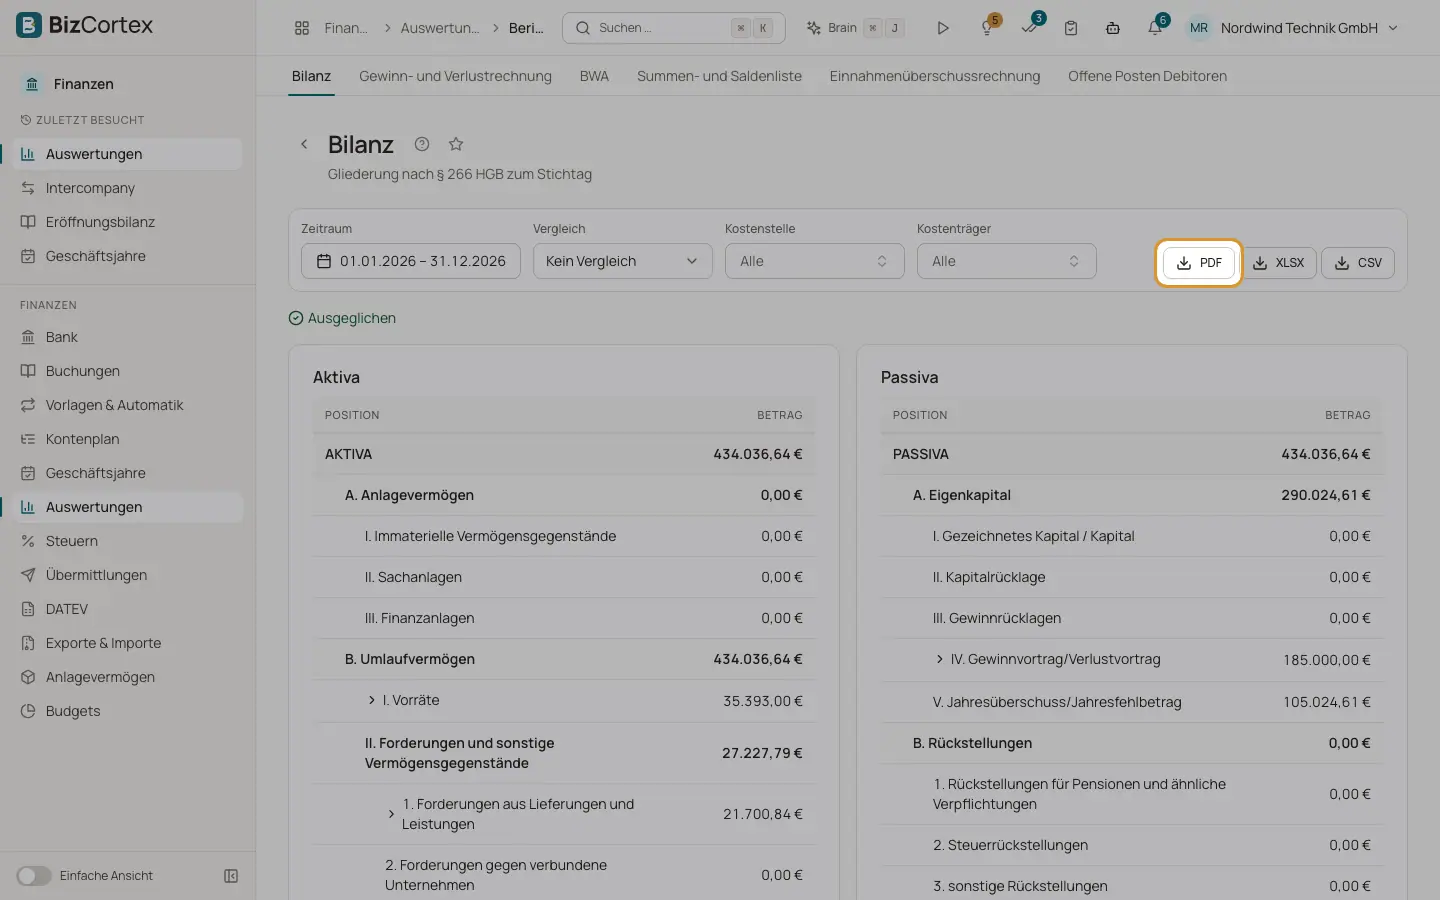Open the notifications bell icon
The image size is (1440, 900).
pyautogui.click(x=1155, y=28)
